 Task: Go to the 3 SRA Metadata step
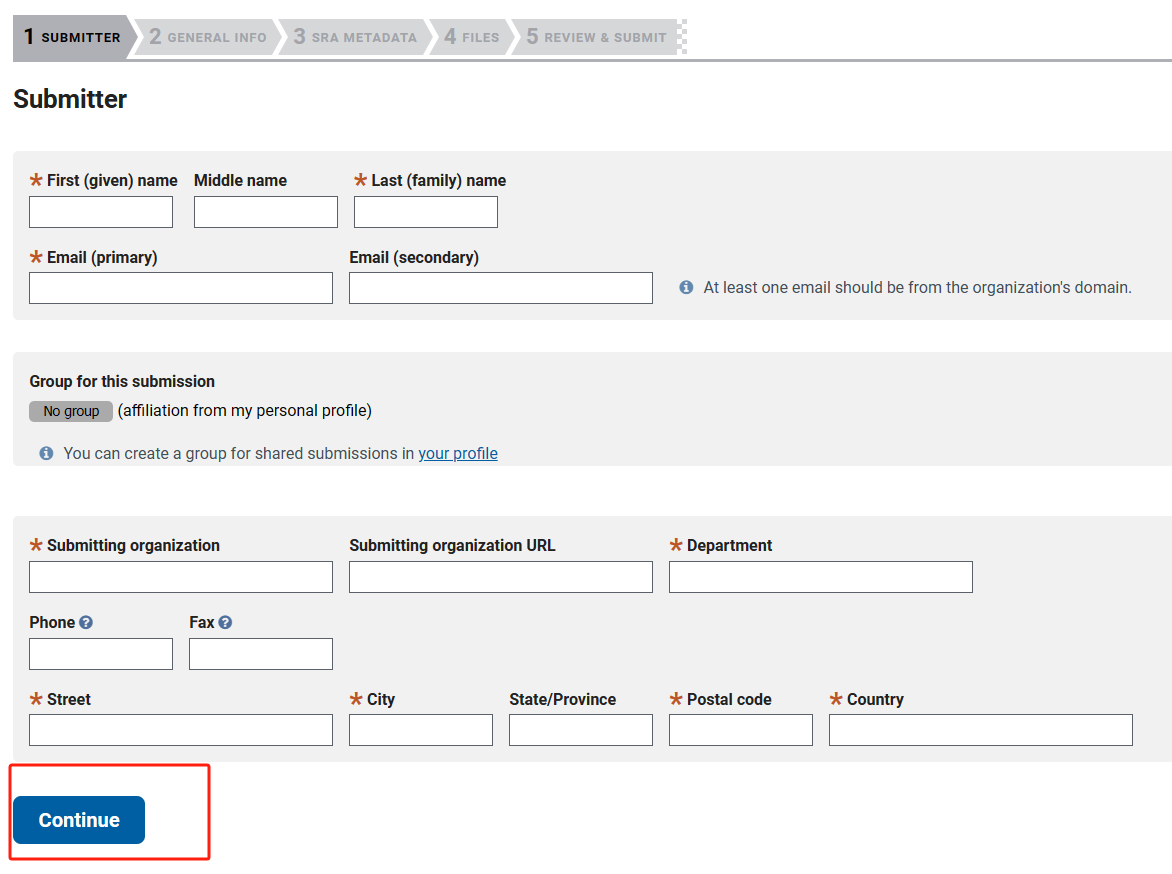click(355, 37)
